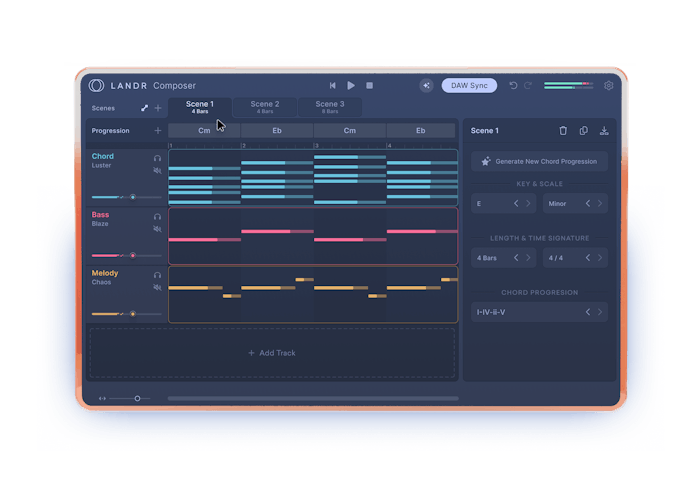Select the Melody track name
This screenshot has height=478, width=700.
pos(105,273)
